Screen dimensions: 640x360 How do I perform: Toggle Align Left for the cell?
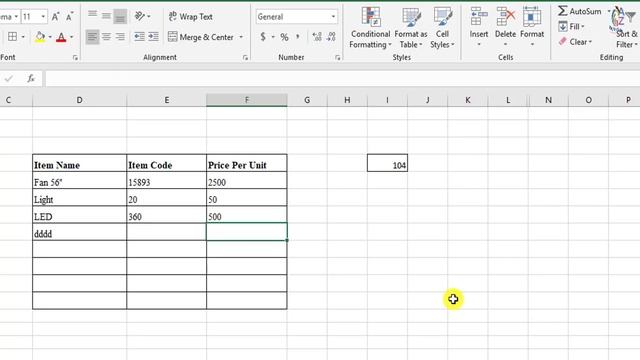[93, 37]
